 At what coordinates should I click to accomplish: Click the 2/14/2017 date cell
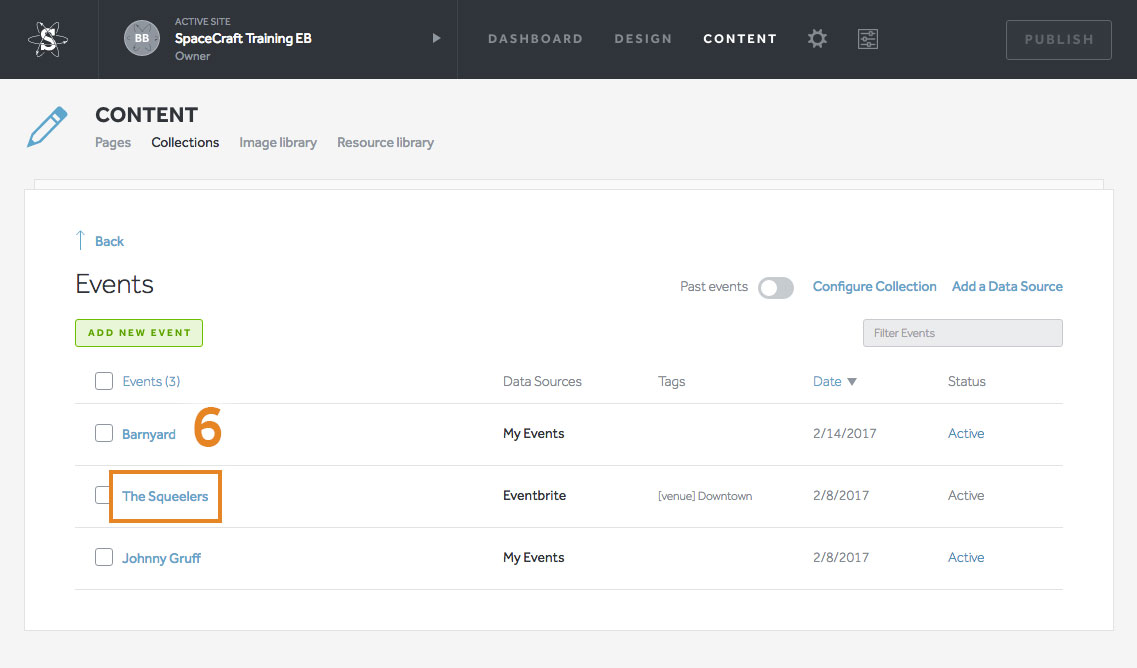click(844, 434)
